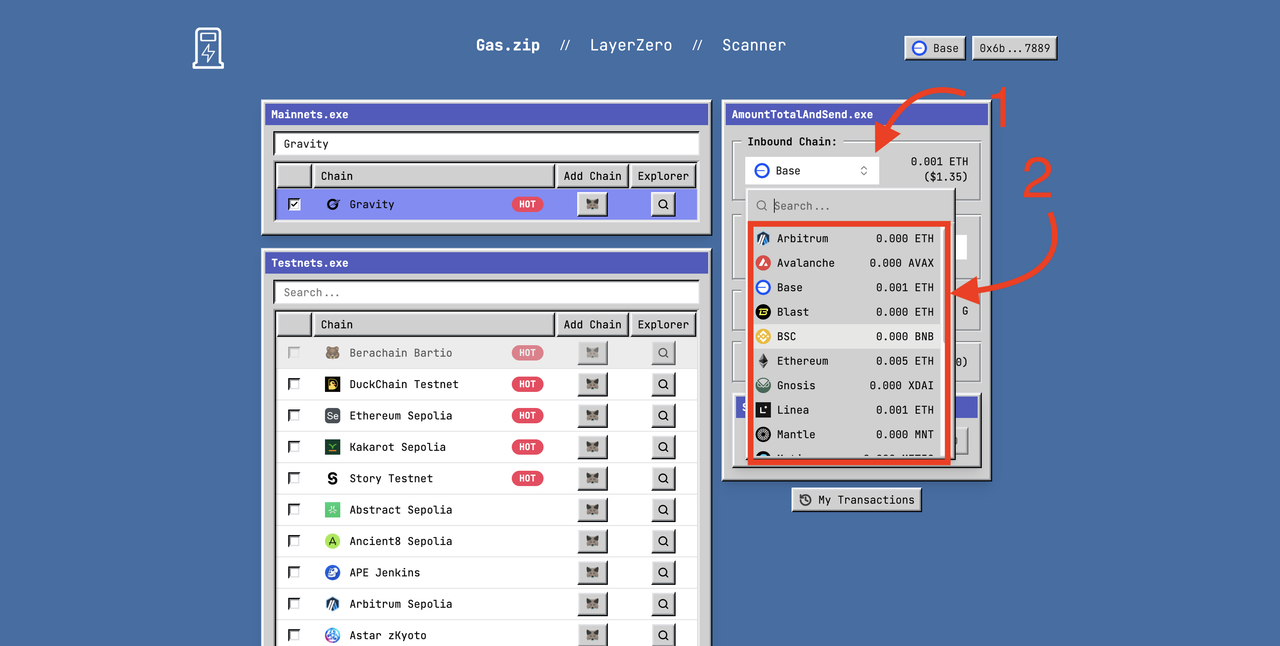Image resolution: width=1280 pixels, height=646 pixels.
Task: Open the wallet address 0x6b...7889 menu
Action: (1014, 48)
